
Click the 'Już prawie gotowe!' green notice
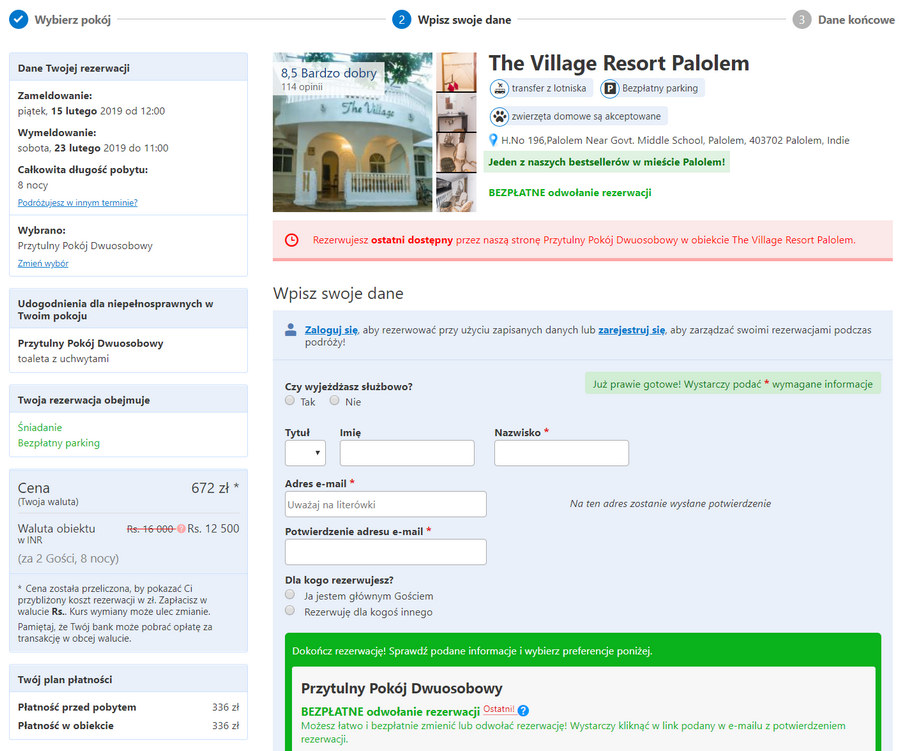733,384
